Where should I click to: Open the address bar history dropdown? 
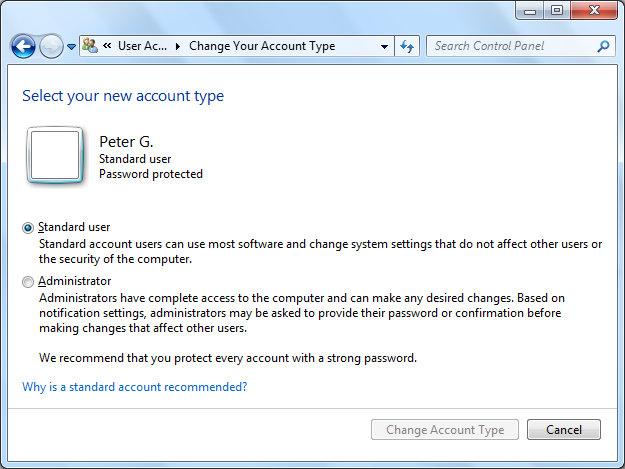[x=385, y=46]
